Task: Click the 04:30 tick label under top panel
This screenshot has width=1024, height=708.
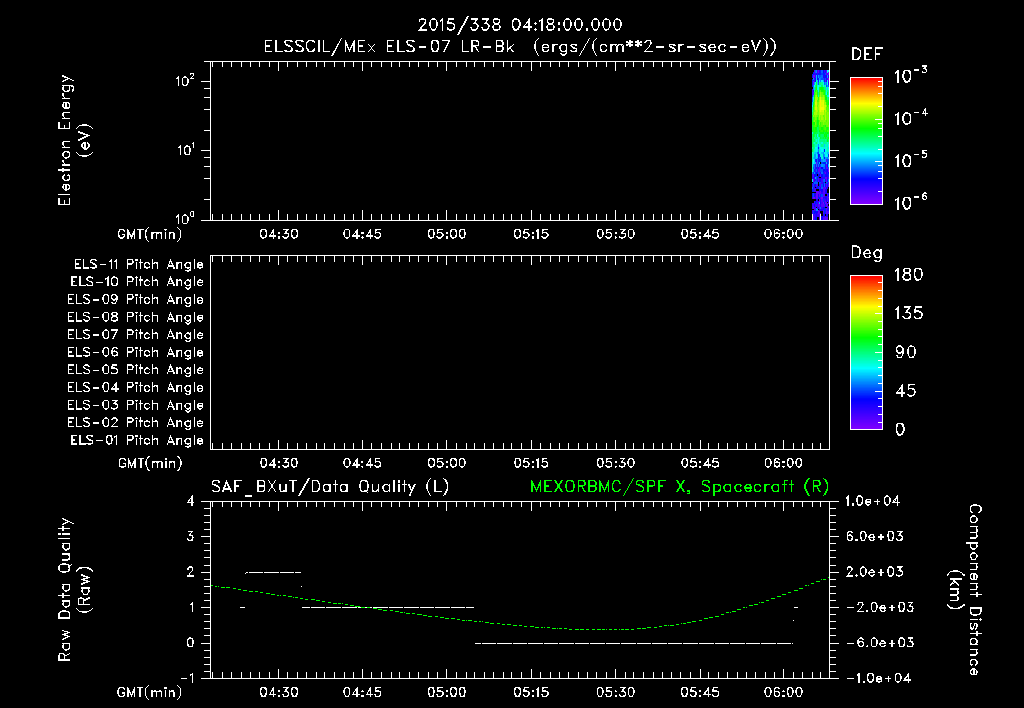Action: point(279,234)
